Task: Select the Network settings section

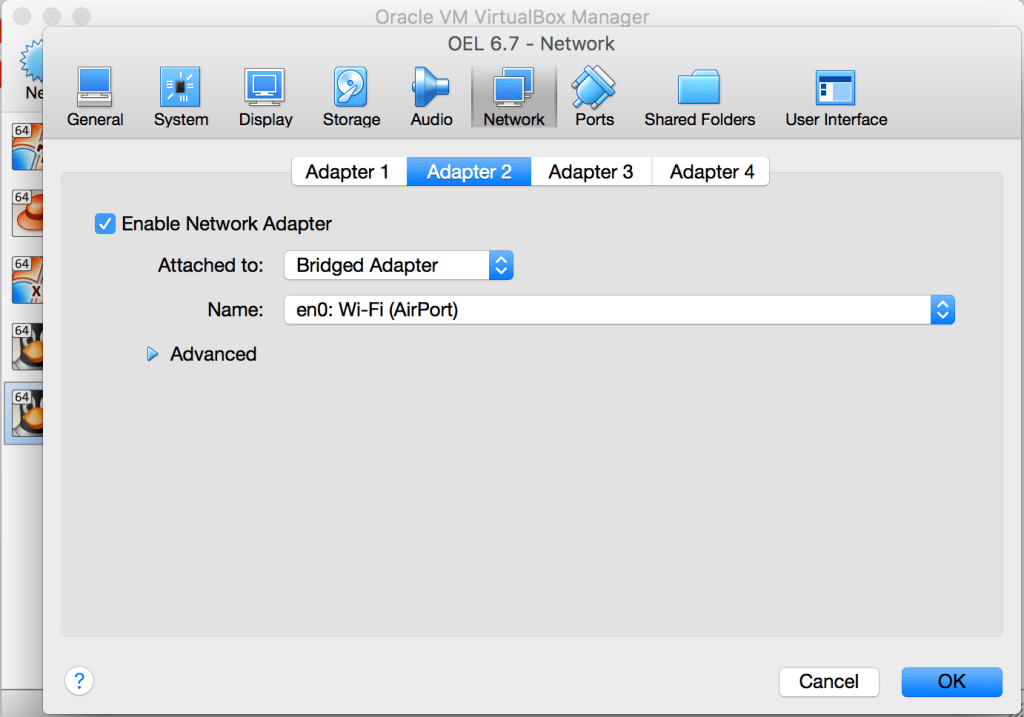Action: pyautogui.click(x=514, y=97)
